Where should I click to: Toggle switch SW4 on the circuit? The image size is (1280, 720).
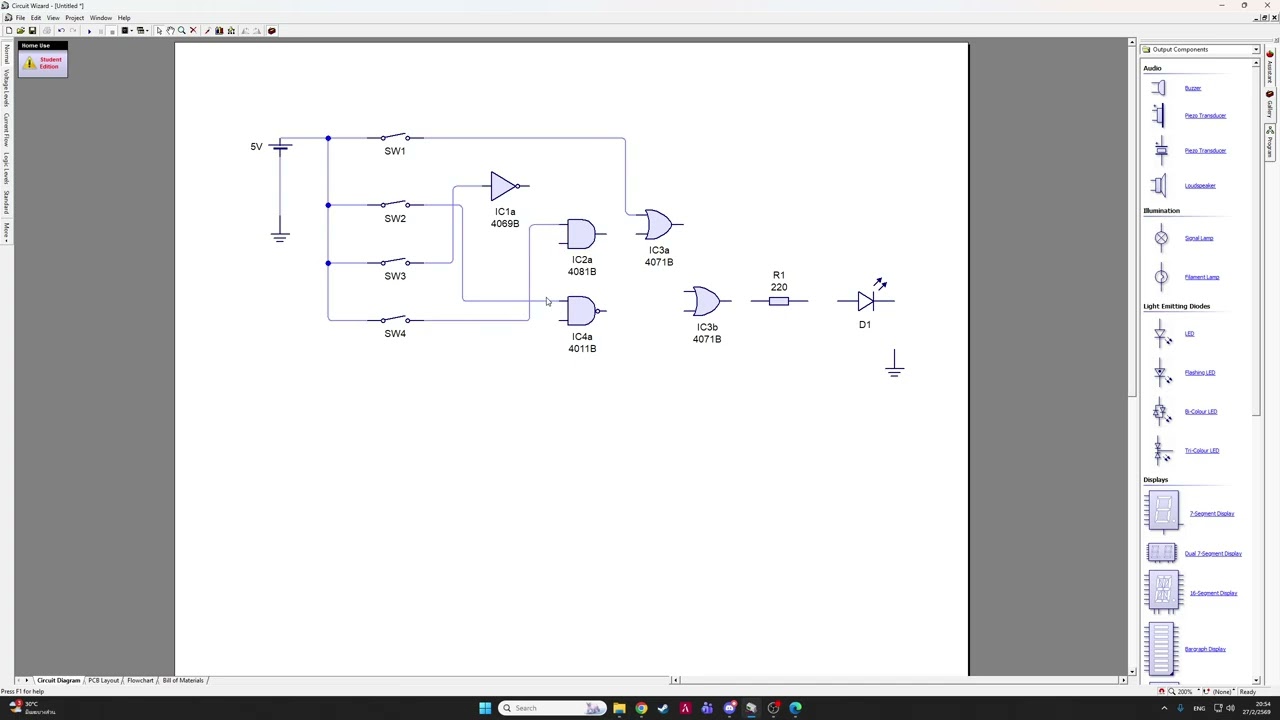point(395,320)
